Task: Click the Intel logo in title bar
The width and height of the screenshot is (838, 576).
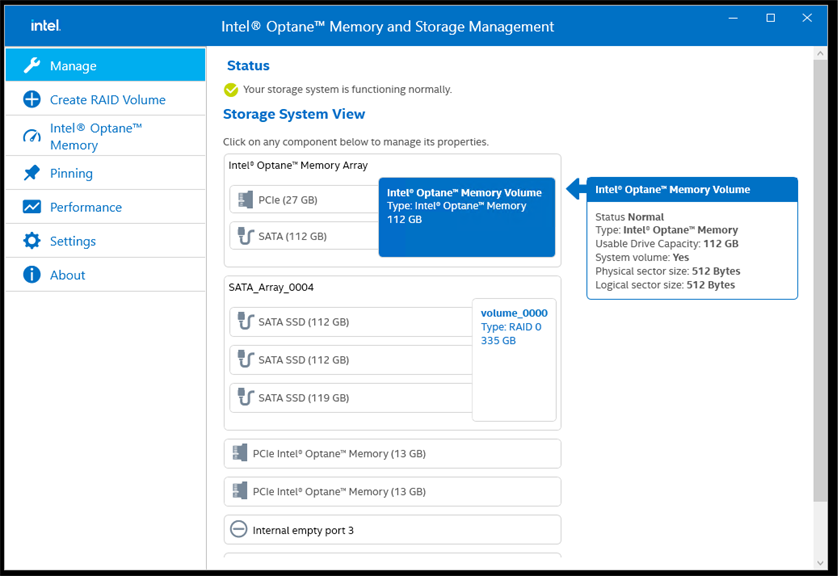Action: (45, 26)
